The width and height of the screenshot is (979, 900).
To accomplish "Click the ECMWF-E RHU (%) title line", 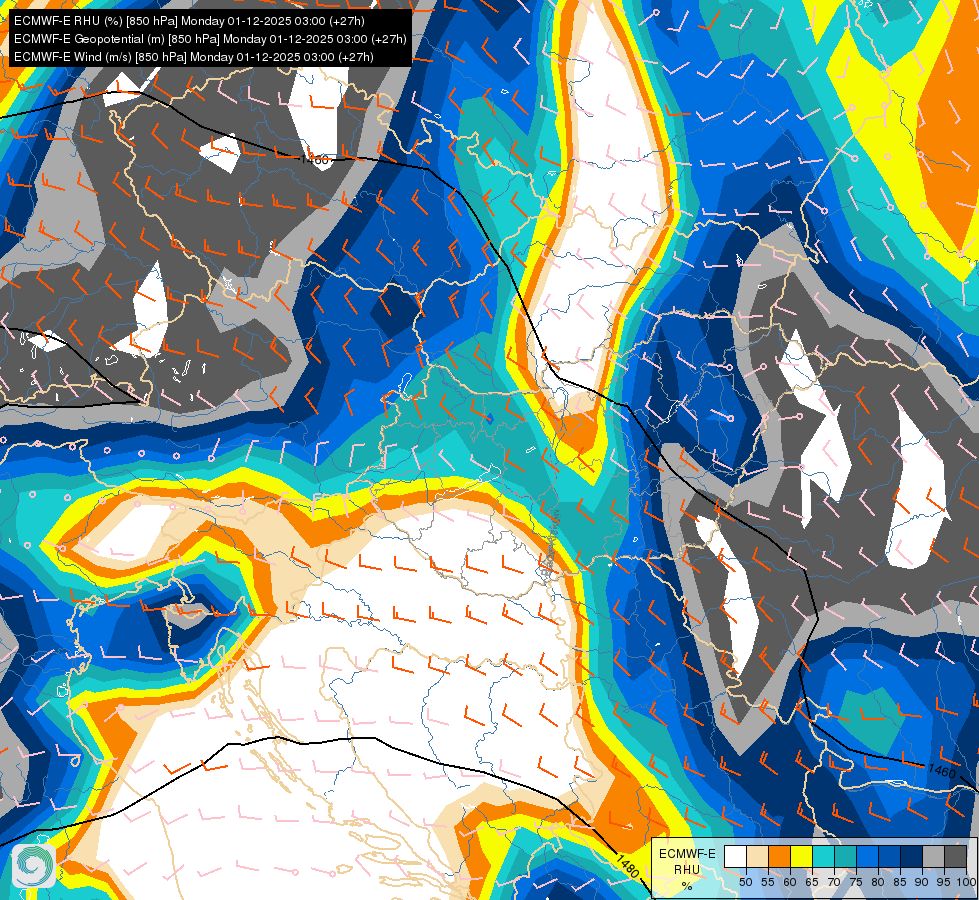I will coord(189,21).
